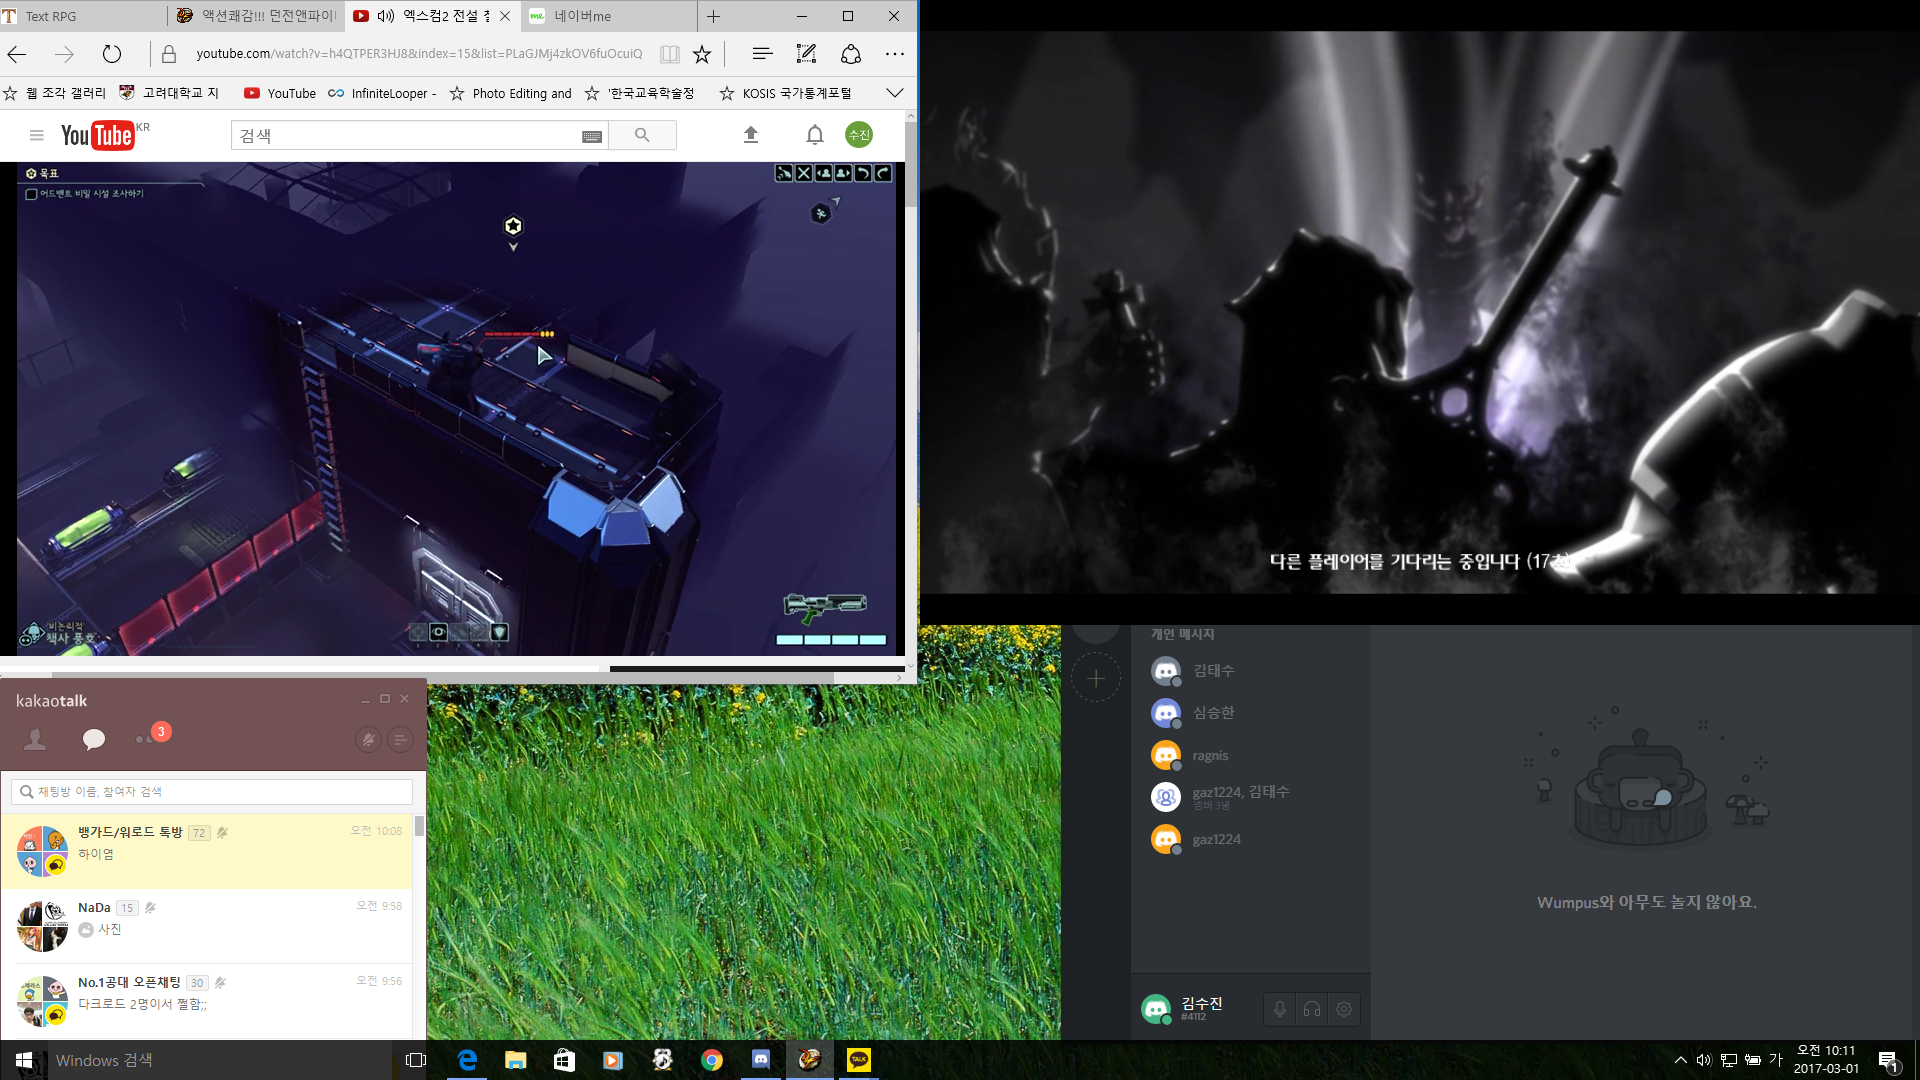
Task: Click the 김수진 Discord user avatar
Action: (x=1156, y=1009)
